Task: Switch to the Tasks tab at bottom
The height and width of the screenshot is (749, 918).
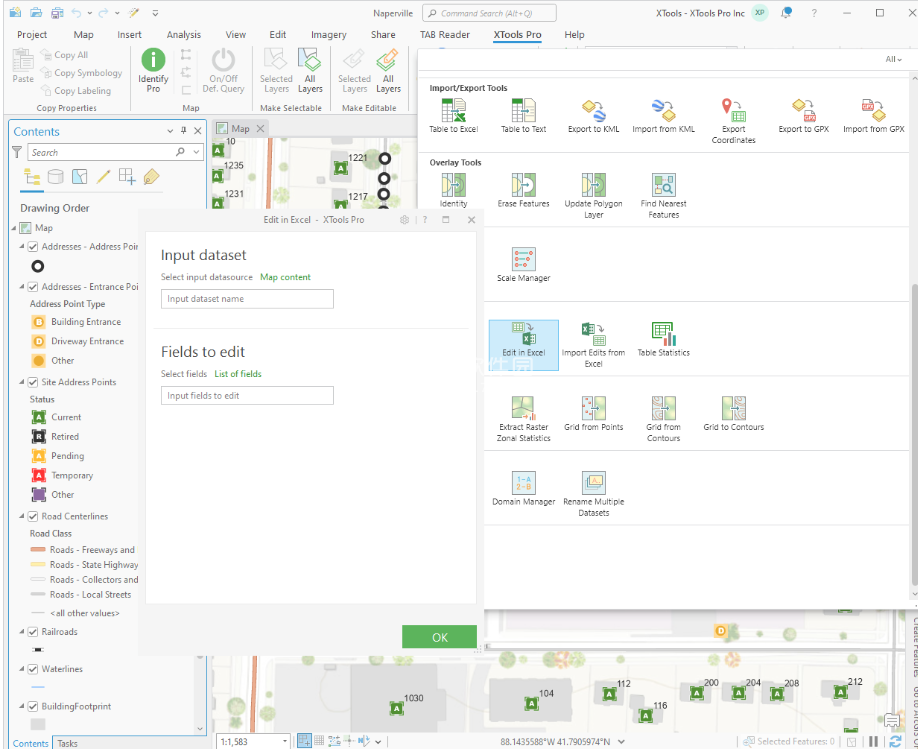Action: pyautogui.click(x=67, y=743)
